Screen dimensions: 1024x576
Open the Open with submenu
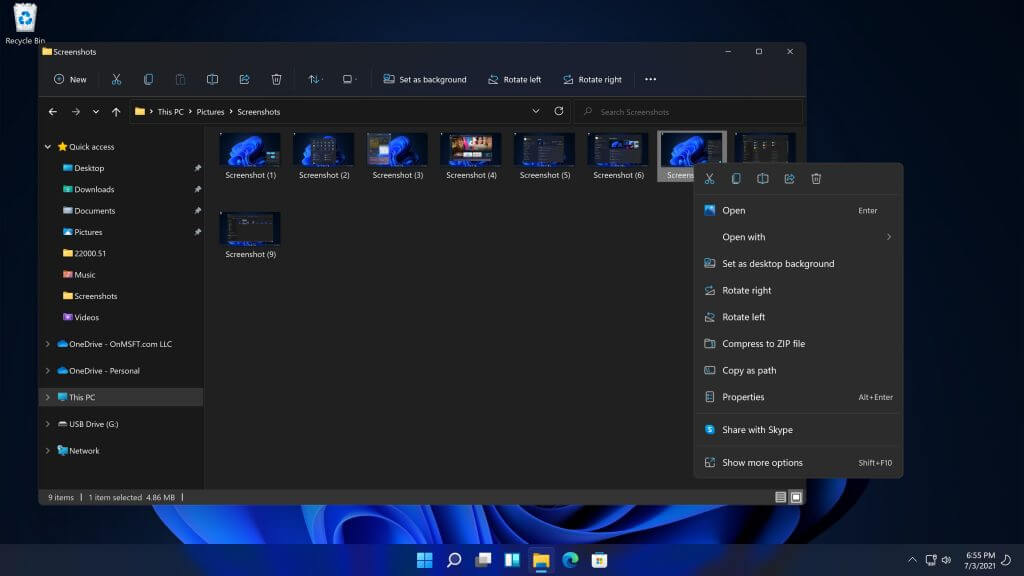[x=798, y=237]
